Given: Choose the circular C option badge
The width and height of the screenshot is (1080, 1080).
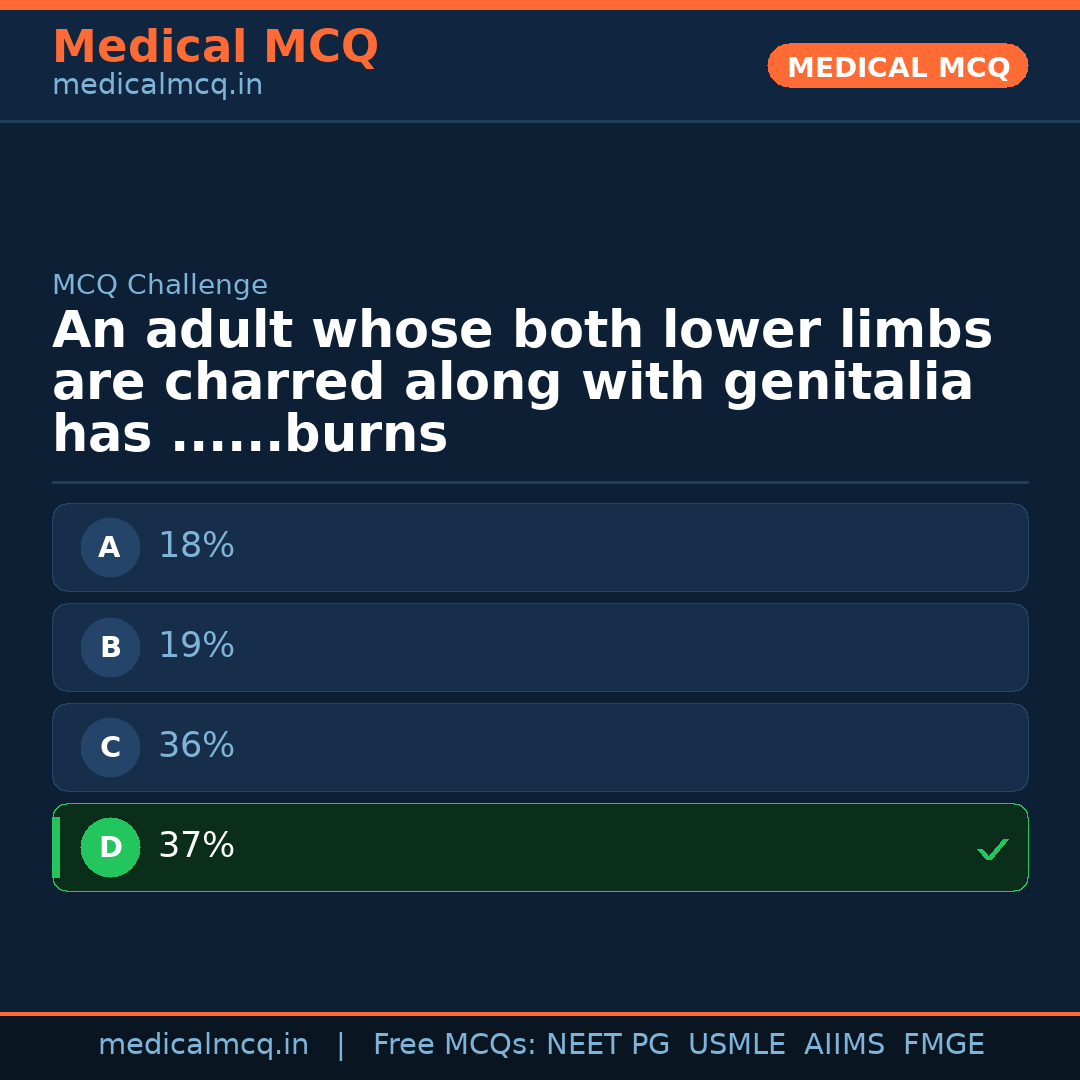Looking at the screenshot, I should 110,747.
